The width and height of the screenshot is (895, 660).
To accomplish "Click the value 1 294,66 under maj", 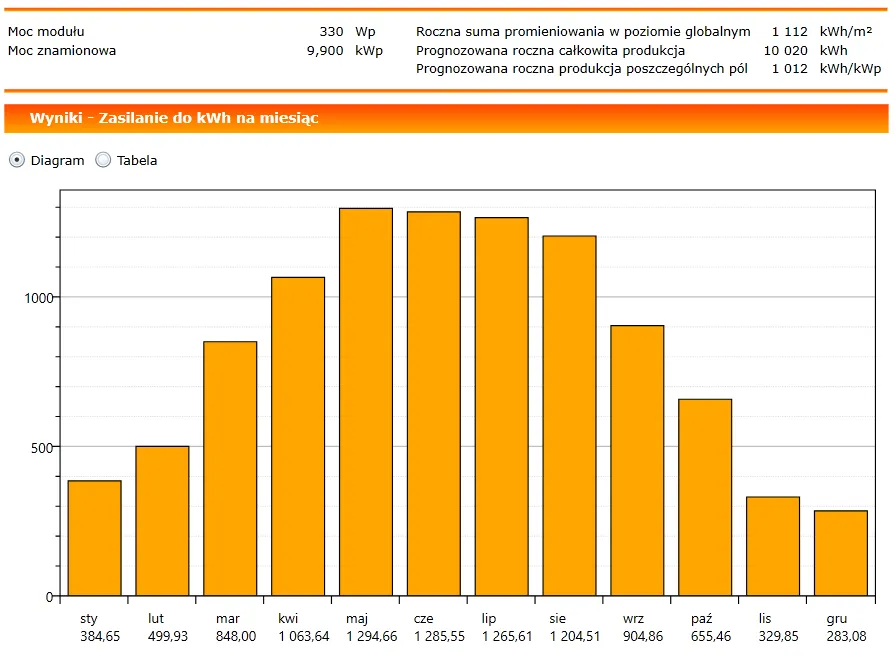I will (370, 635).
